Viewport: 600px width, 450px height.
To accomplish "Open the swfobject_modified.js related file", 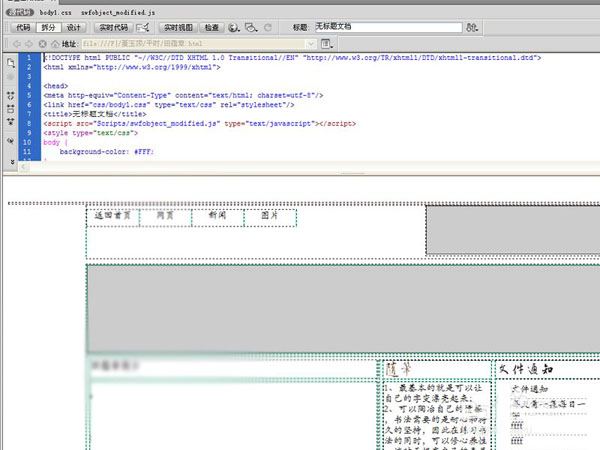I will coord(118,13).
